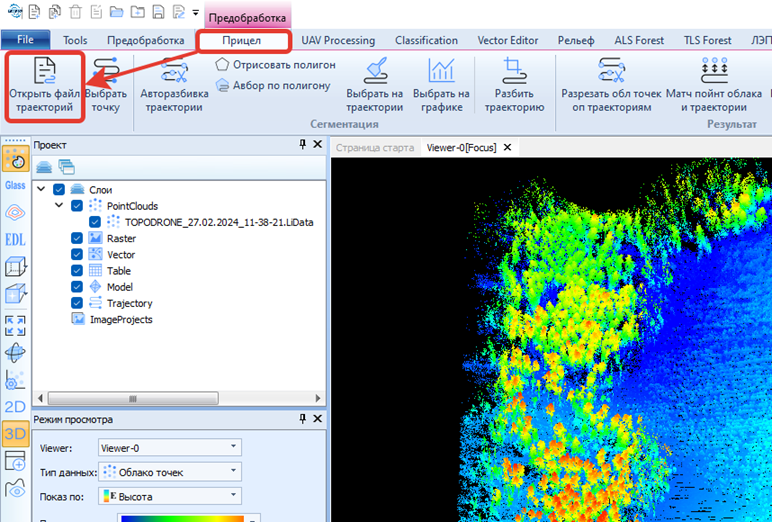
Task: Open the Classification ribbon tab
Action: click(x=426, y=40)
